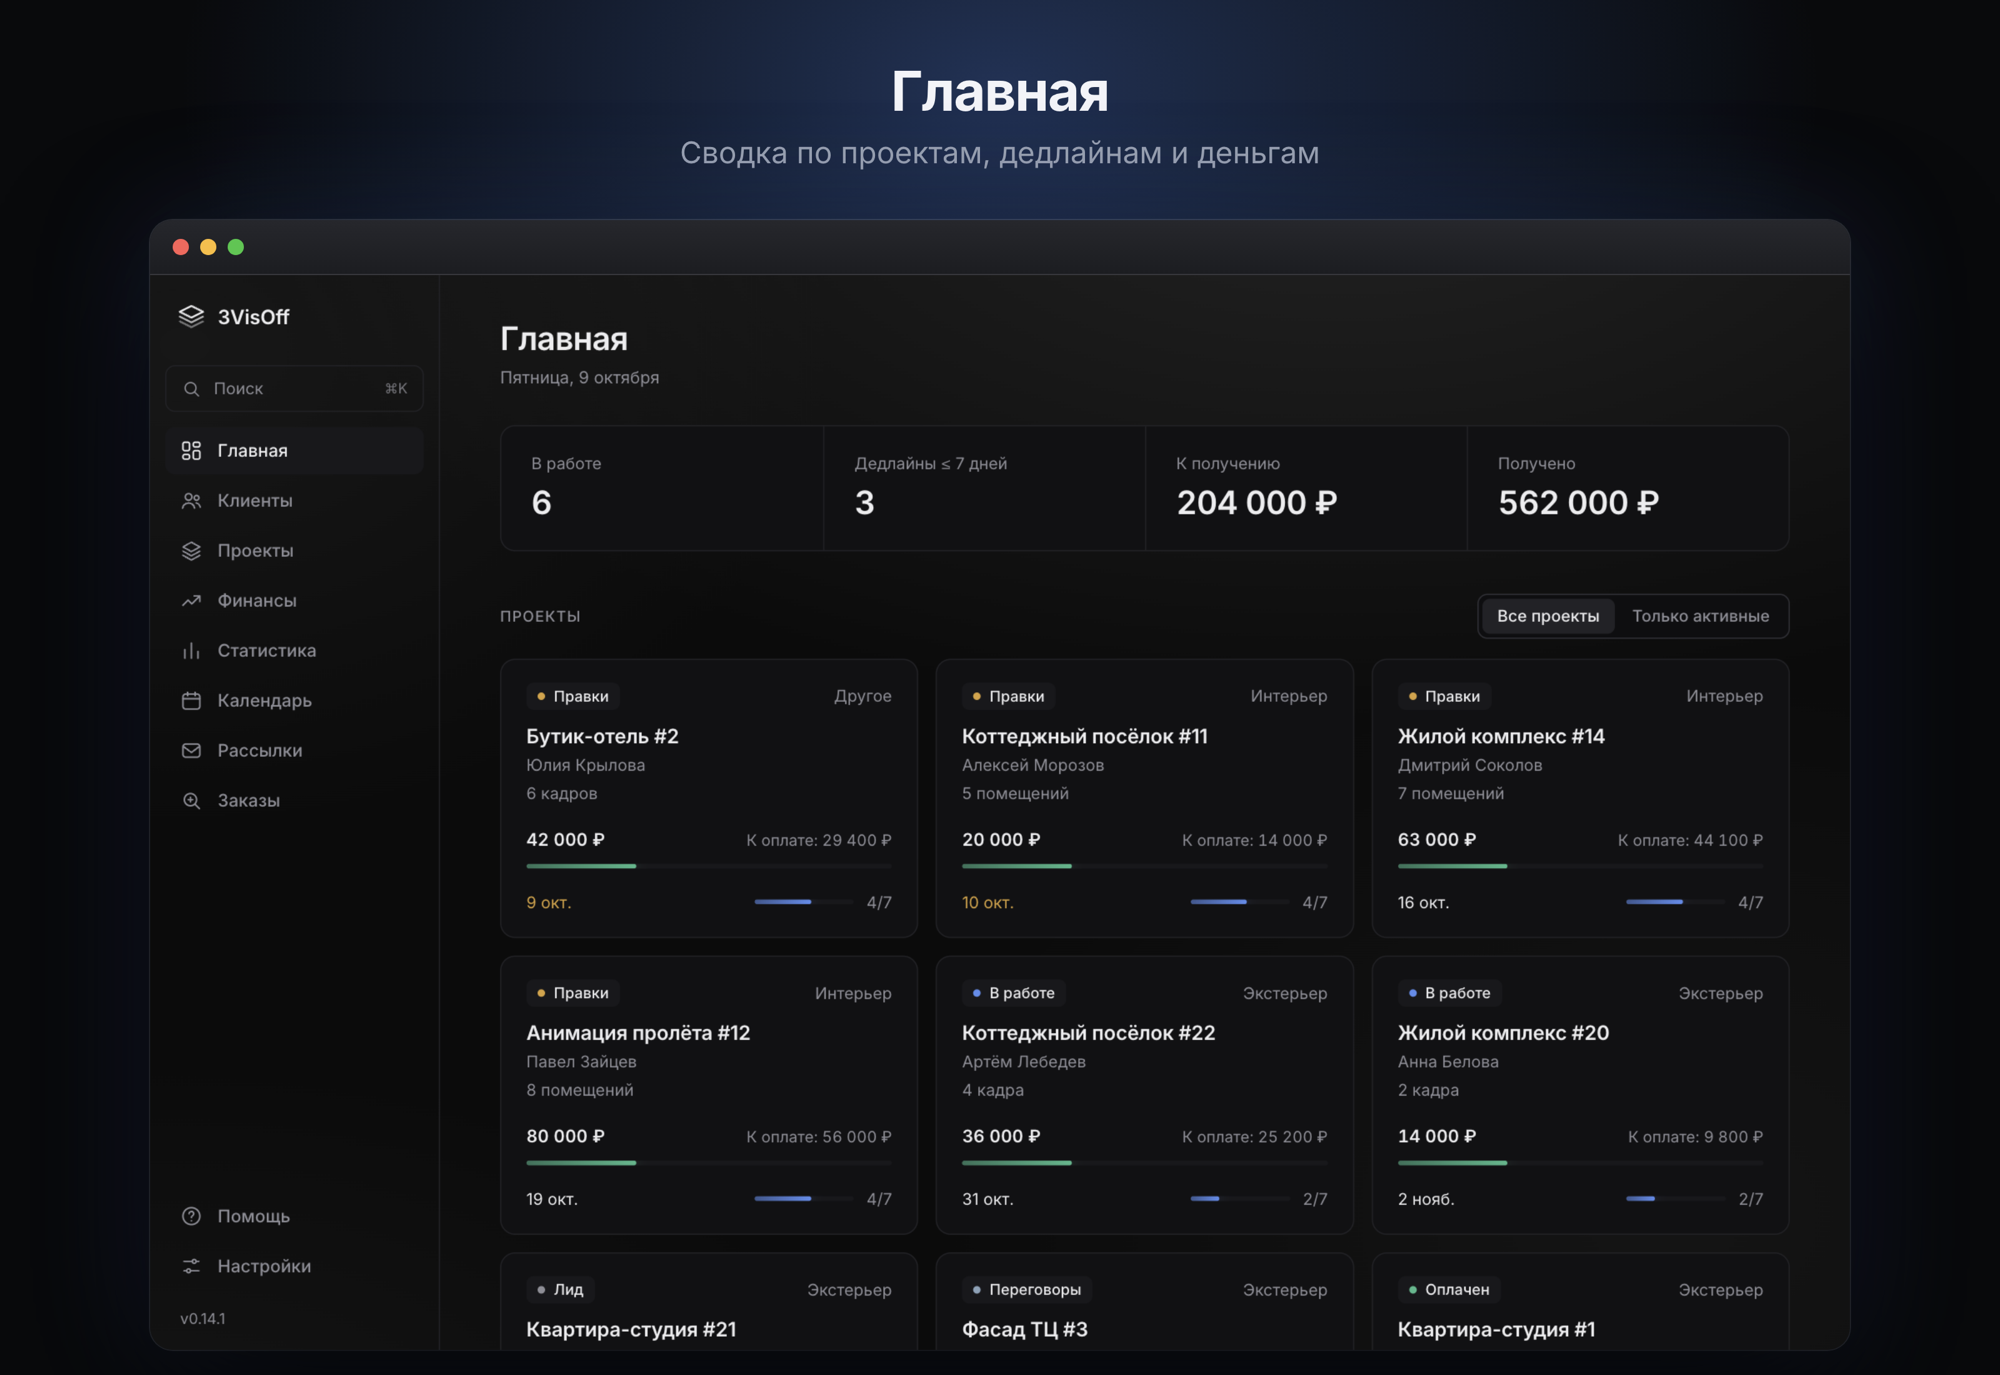Click the Календарь calendar icon

(x=191, y=700)
